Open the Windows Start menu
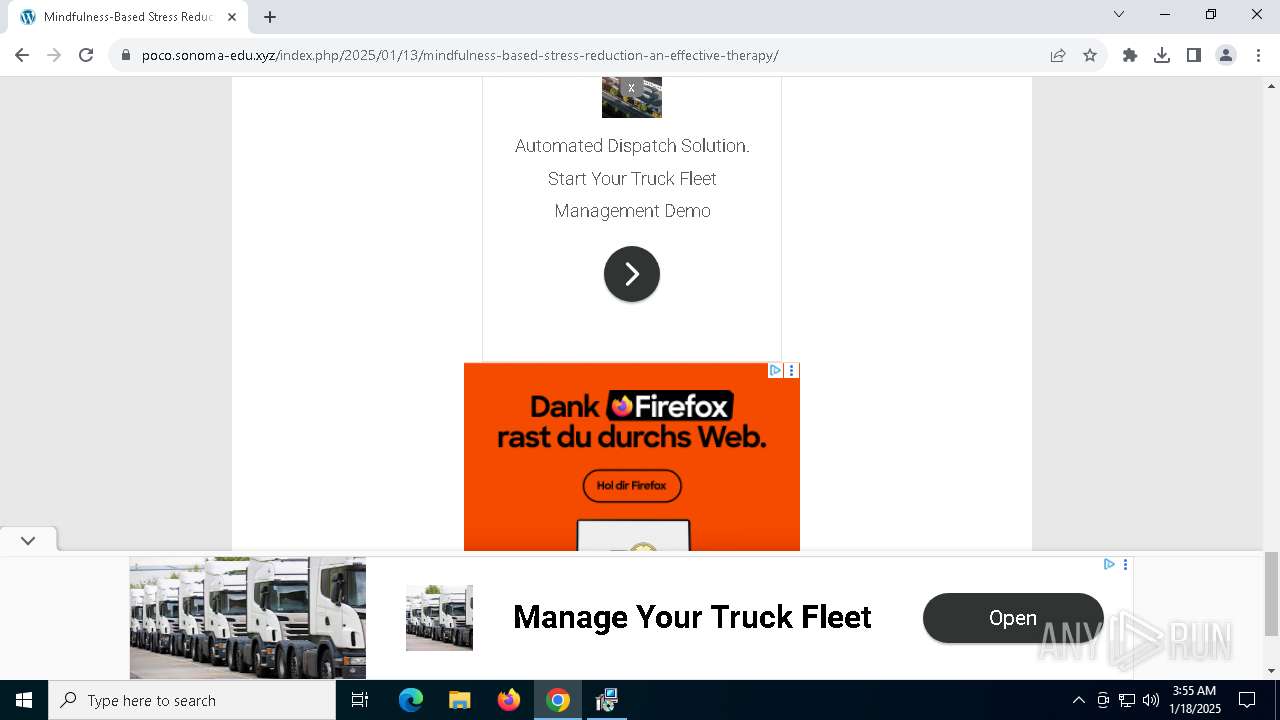 coord(24,700)
